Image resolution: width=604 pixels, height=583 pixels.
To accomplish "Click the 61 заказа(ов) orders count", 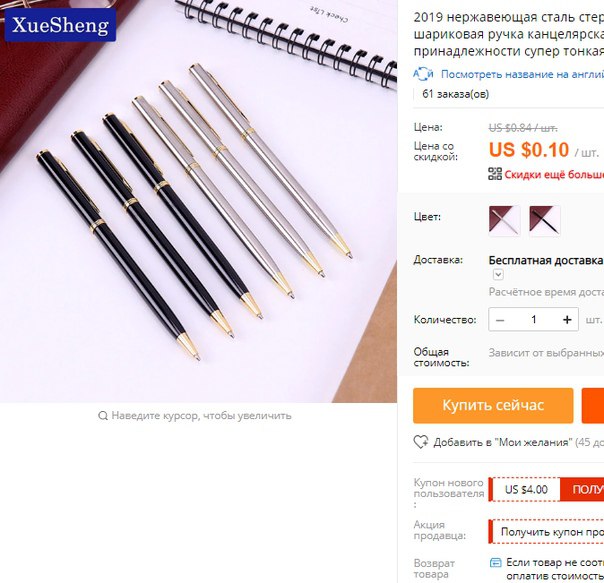I will point(456,94).
